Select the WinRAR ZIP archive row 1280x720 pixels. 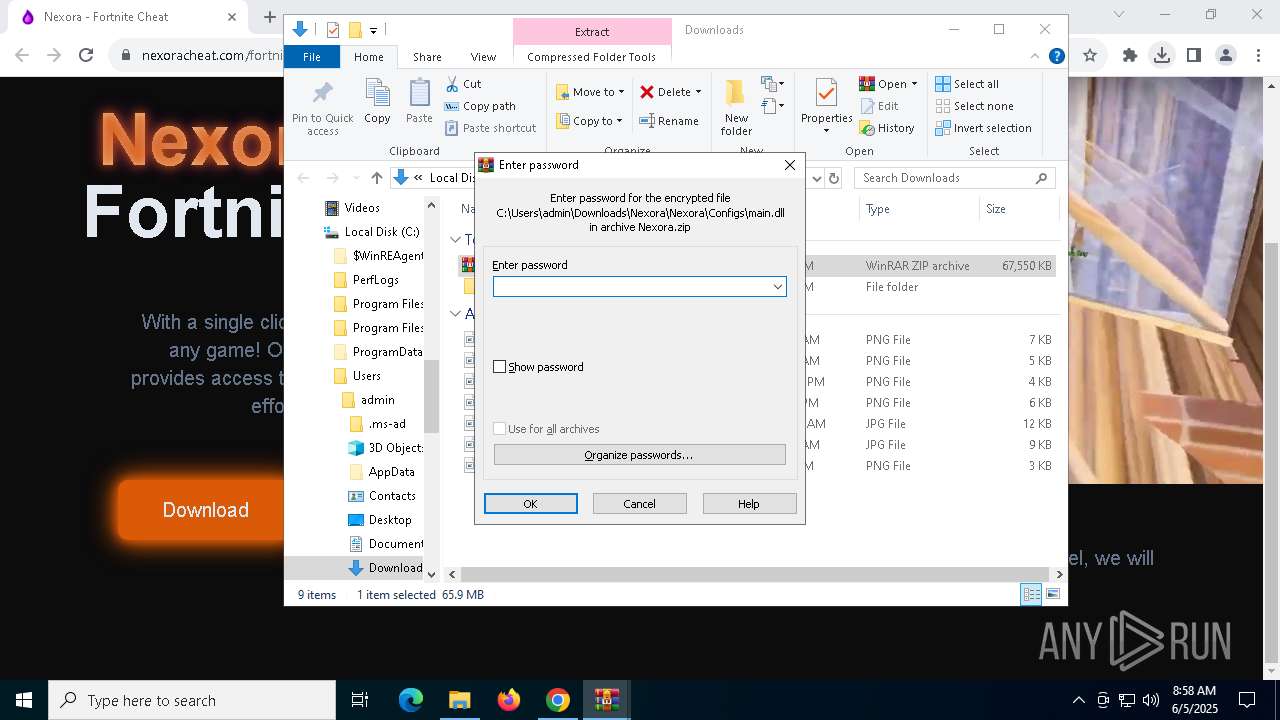point(756,266)
